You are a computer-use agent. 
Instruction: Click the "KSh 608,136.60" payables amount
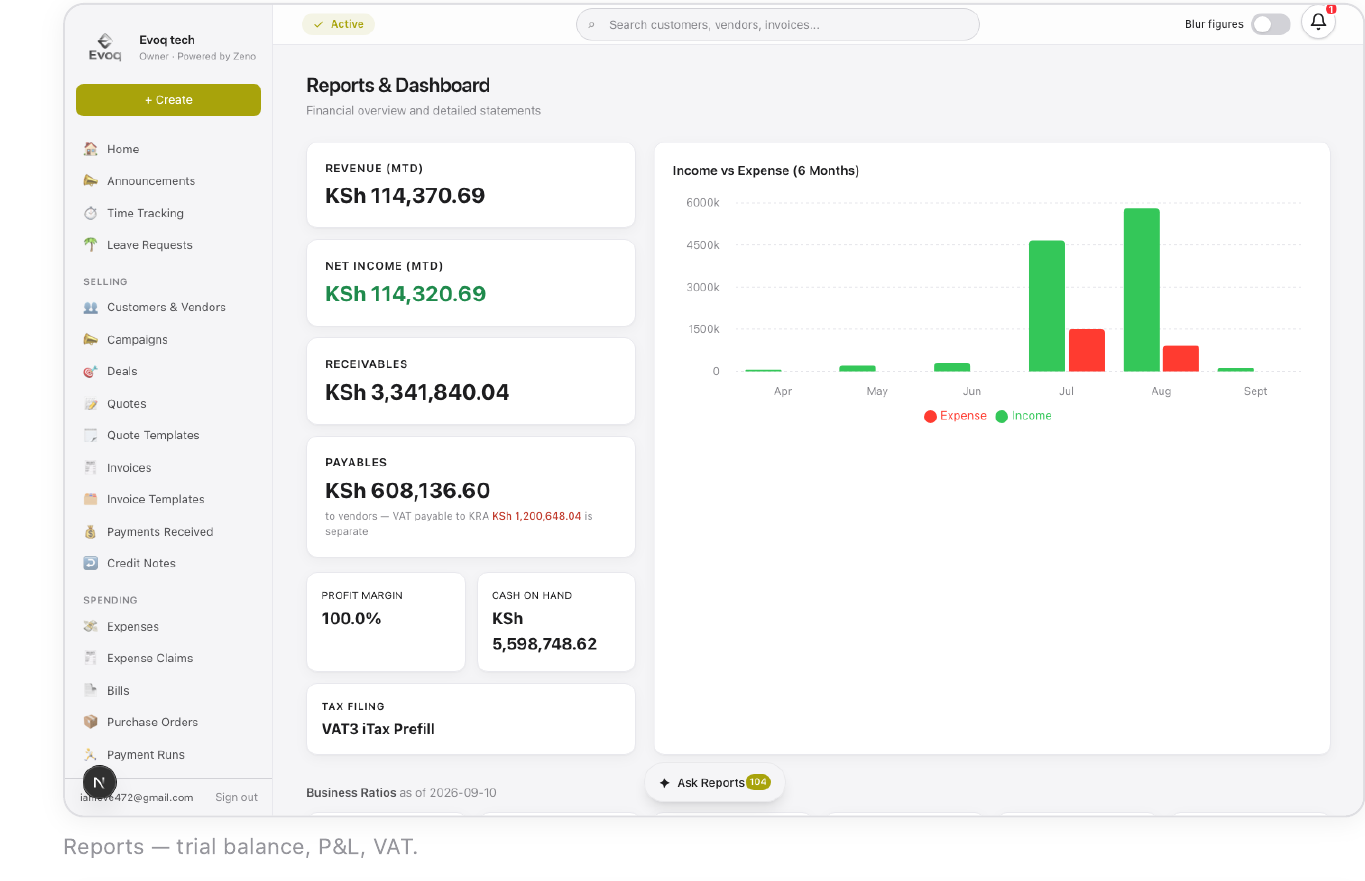[408, 491]
